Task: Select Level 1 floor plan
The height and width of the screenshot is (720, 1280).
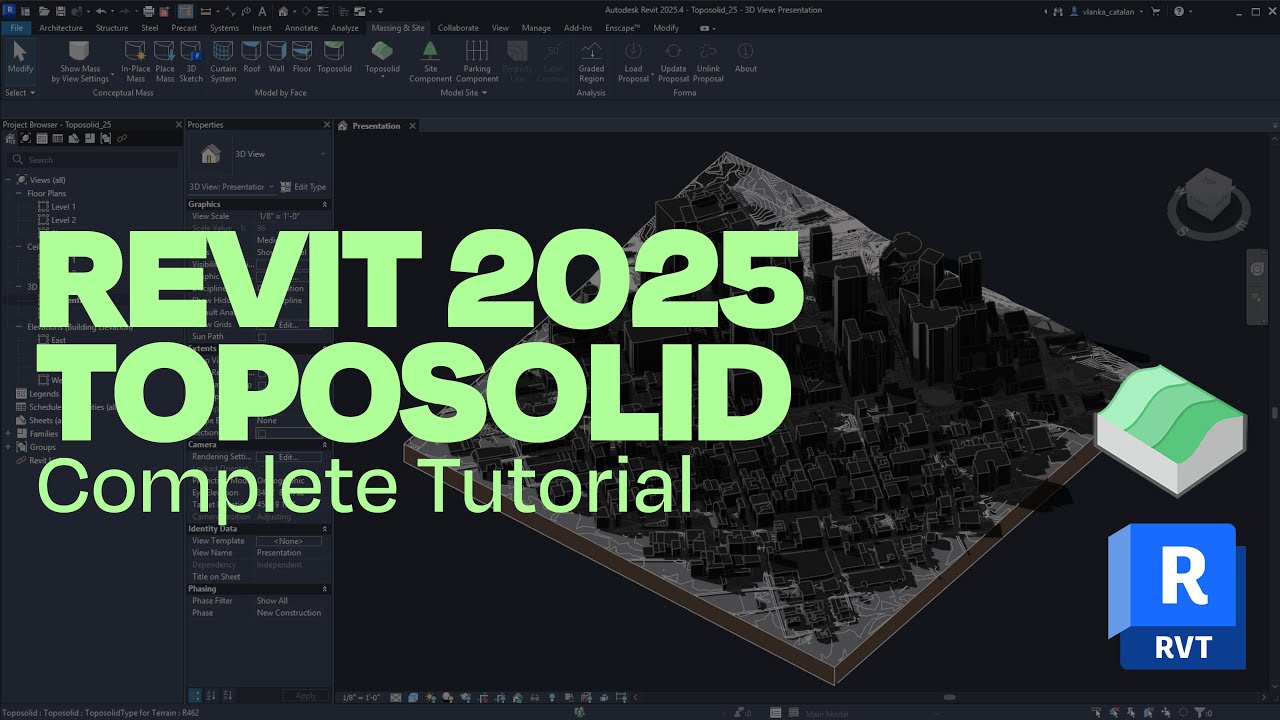Action: (63, 207)
